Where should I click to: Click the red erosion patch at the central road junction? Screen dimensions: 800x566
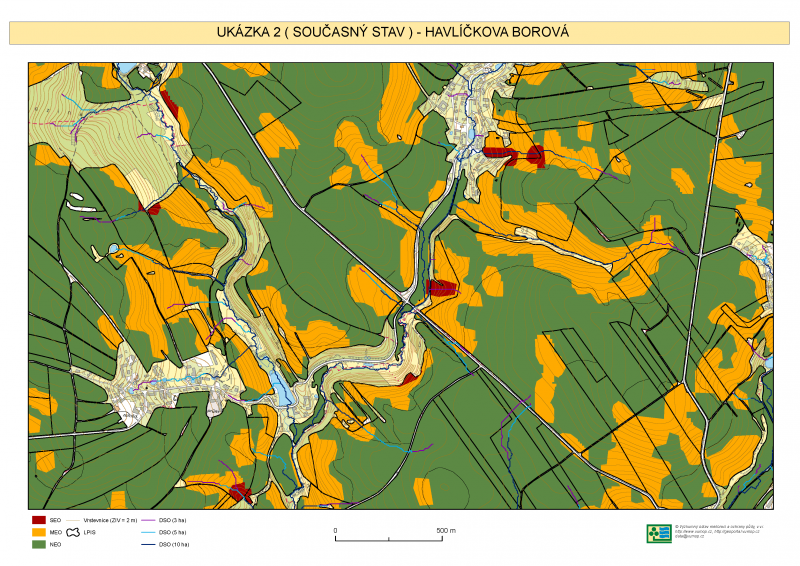coord(440,288)
